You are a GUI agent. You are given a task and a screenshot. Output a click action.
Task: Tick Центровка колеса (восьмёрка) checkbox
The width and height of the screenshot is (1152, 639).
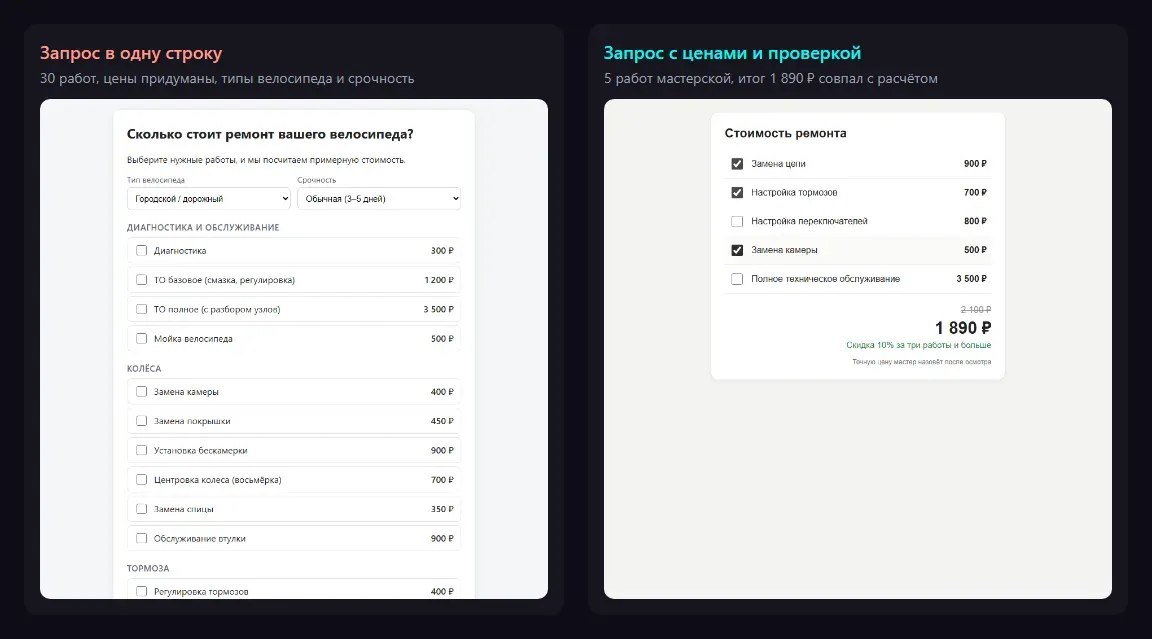tap(142, 480)
